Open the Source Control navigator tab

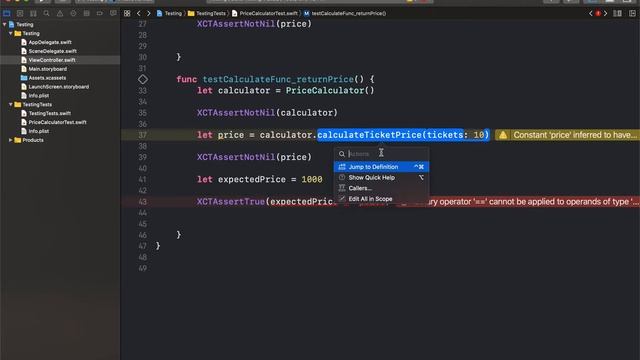tap(20, 13)
